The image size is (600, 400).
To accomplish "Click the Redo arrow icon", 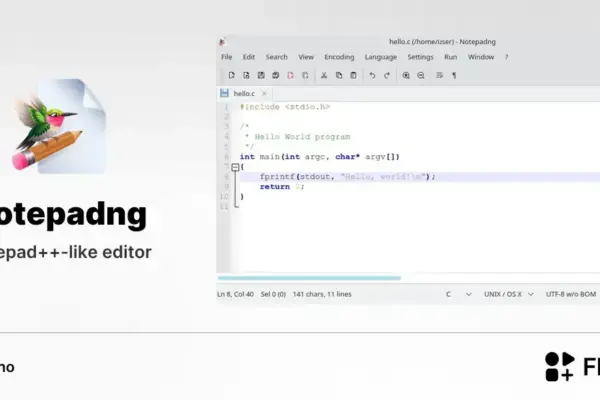I will (x=387, y=75).
